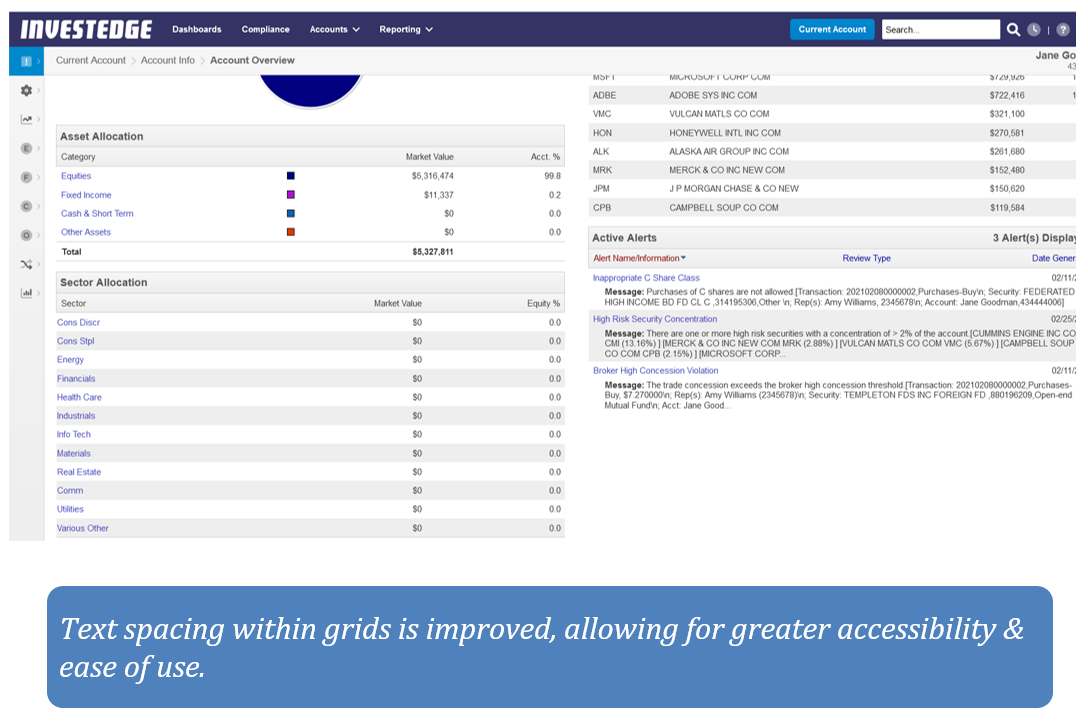Viewport: 1088px width, 724px height.
Task: Click the ADBE ticker row
Action: (x=832, y=95)
